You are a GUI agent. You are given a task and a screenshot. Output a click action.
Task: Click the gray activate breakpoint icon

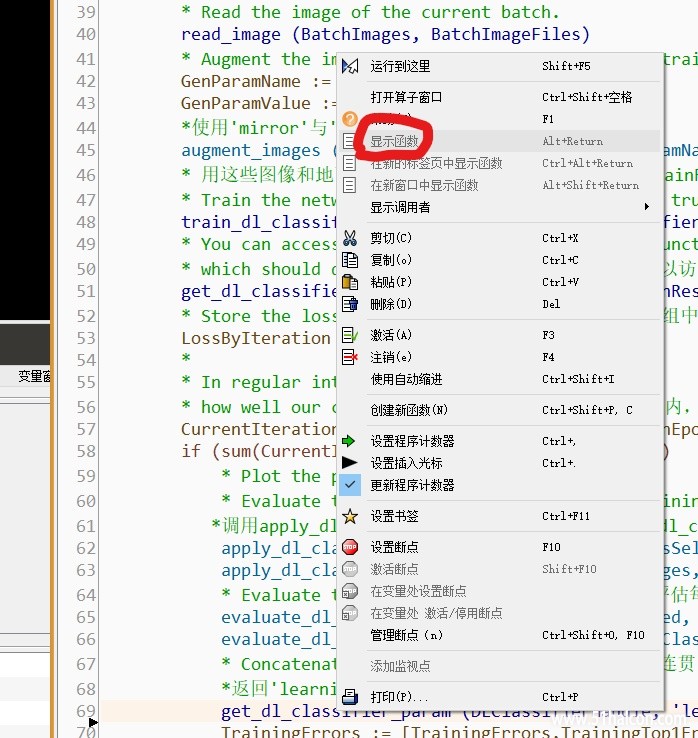pos(350,569)
